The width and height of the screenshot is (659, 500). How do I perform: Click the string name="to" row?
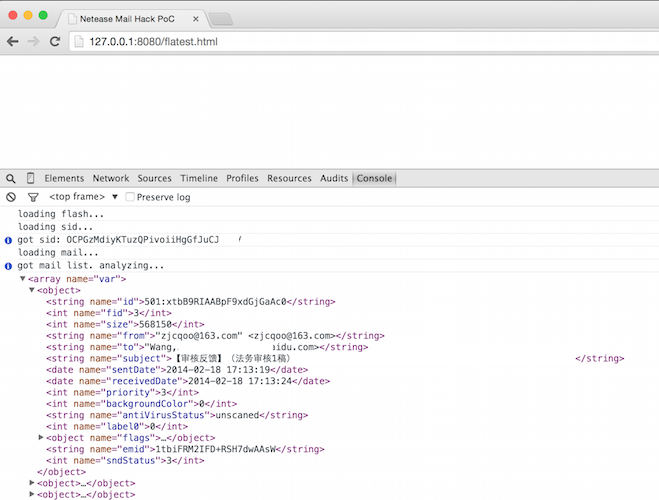coord(207,347)
